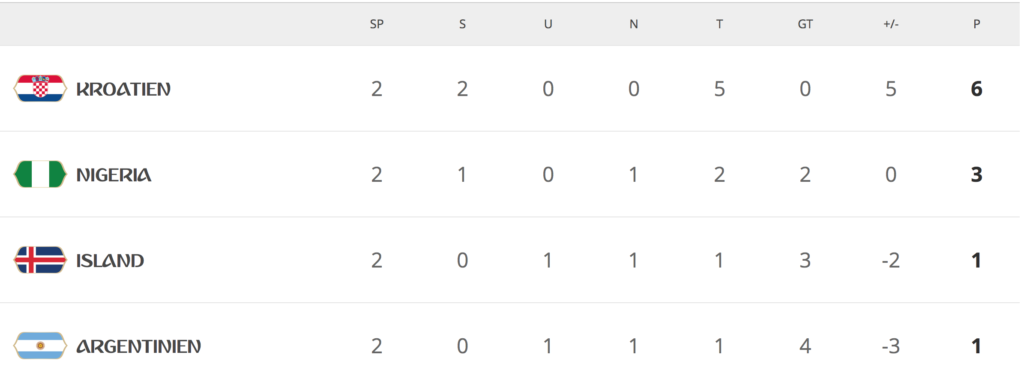1024x373 pixels.
Task: Click the GT column header
Action: (805, 25)
